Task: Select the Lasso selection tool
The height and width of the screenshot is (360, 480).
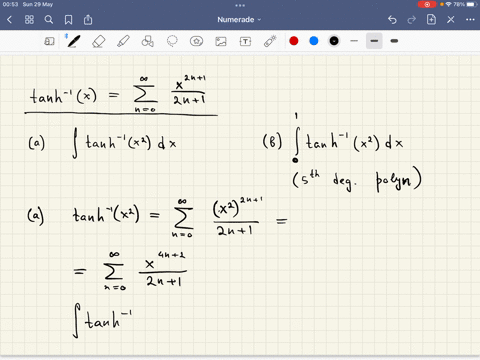Action: 172,41
